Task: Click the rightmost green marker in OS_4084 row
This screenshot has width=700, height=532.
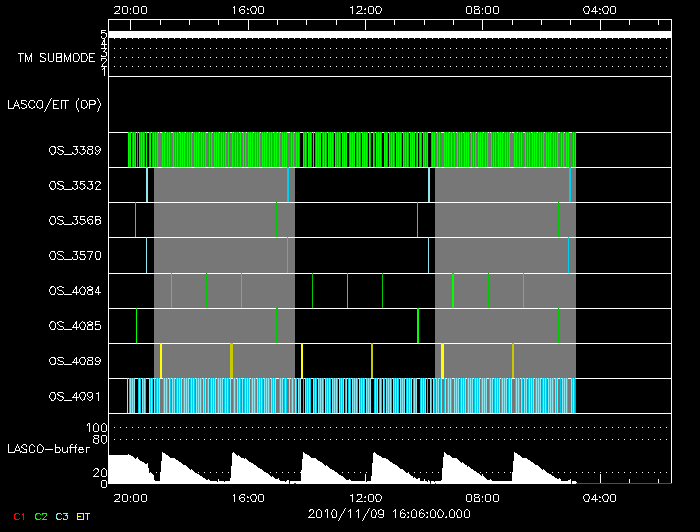Action: pos(524,291)
